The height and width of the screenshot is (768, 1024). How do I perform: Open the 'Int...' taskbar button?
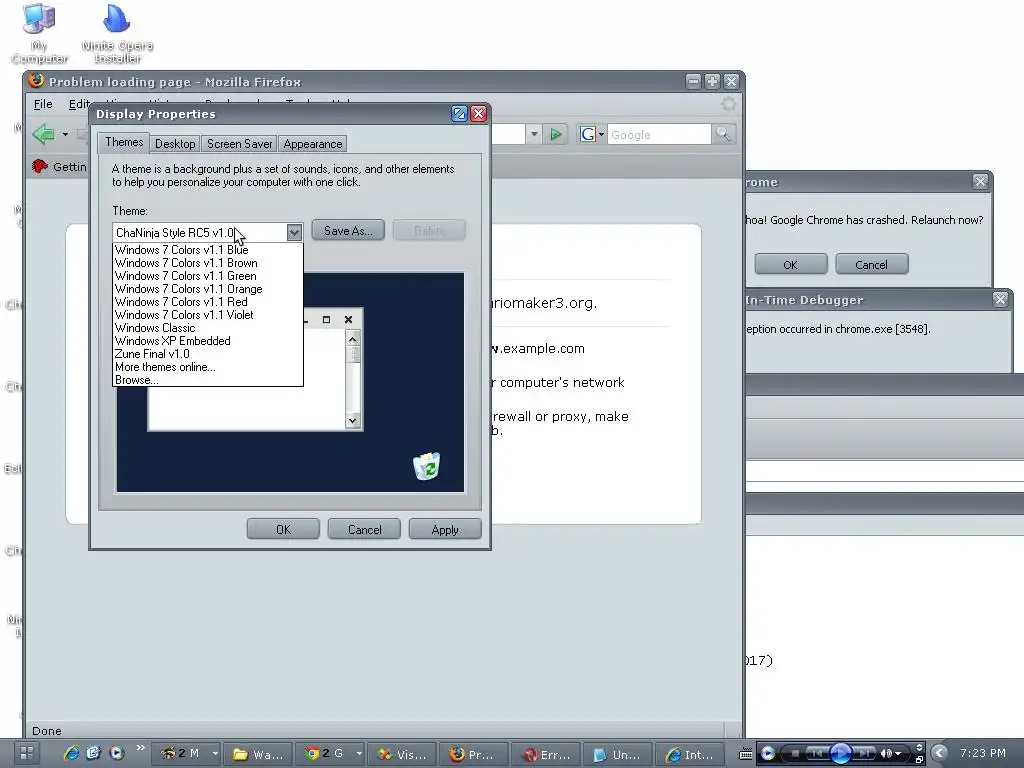coord(690,754)
